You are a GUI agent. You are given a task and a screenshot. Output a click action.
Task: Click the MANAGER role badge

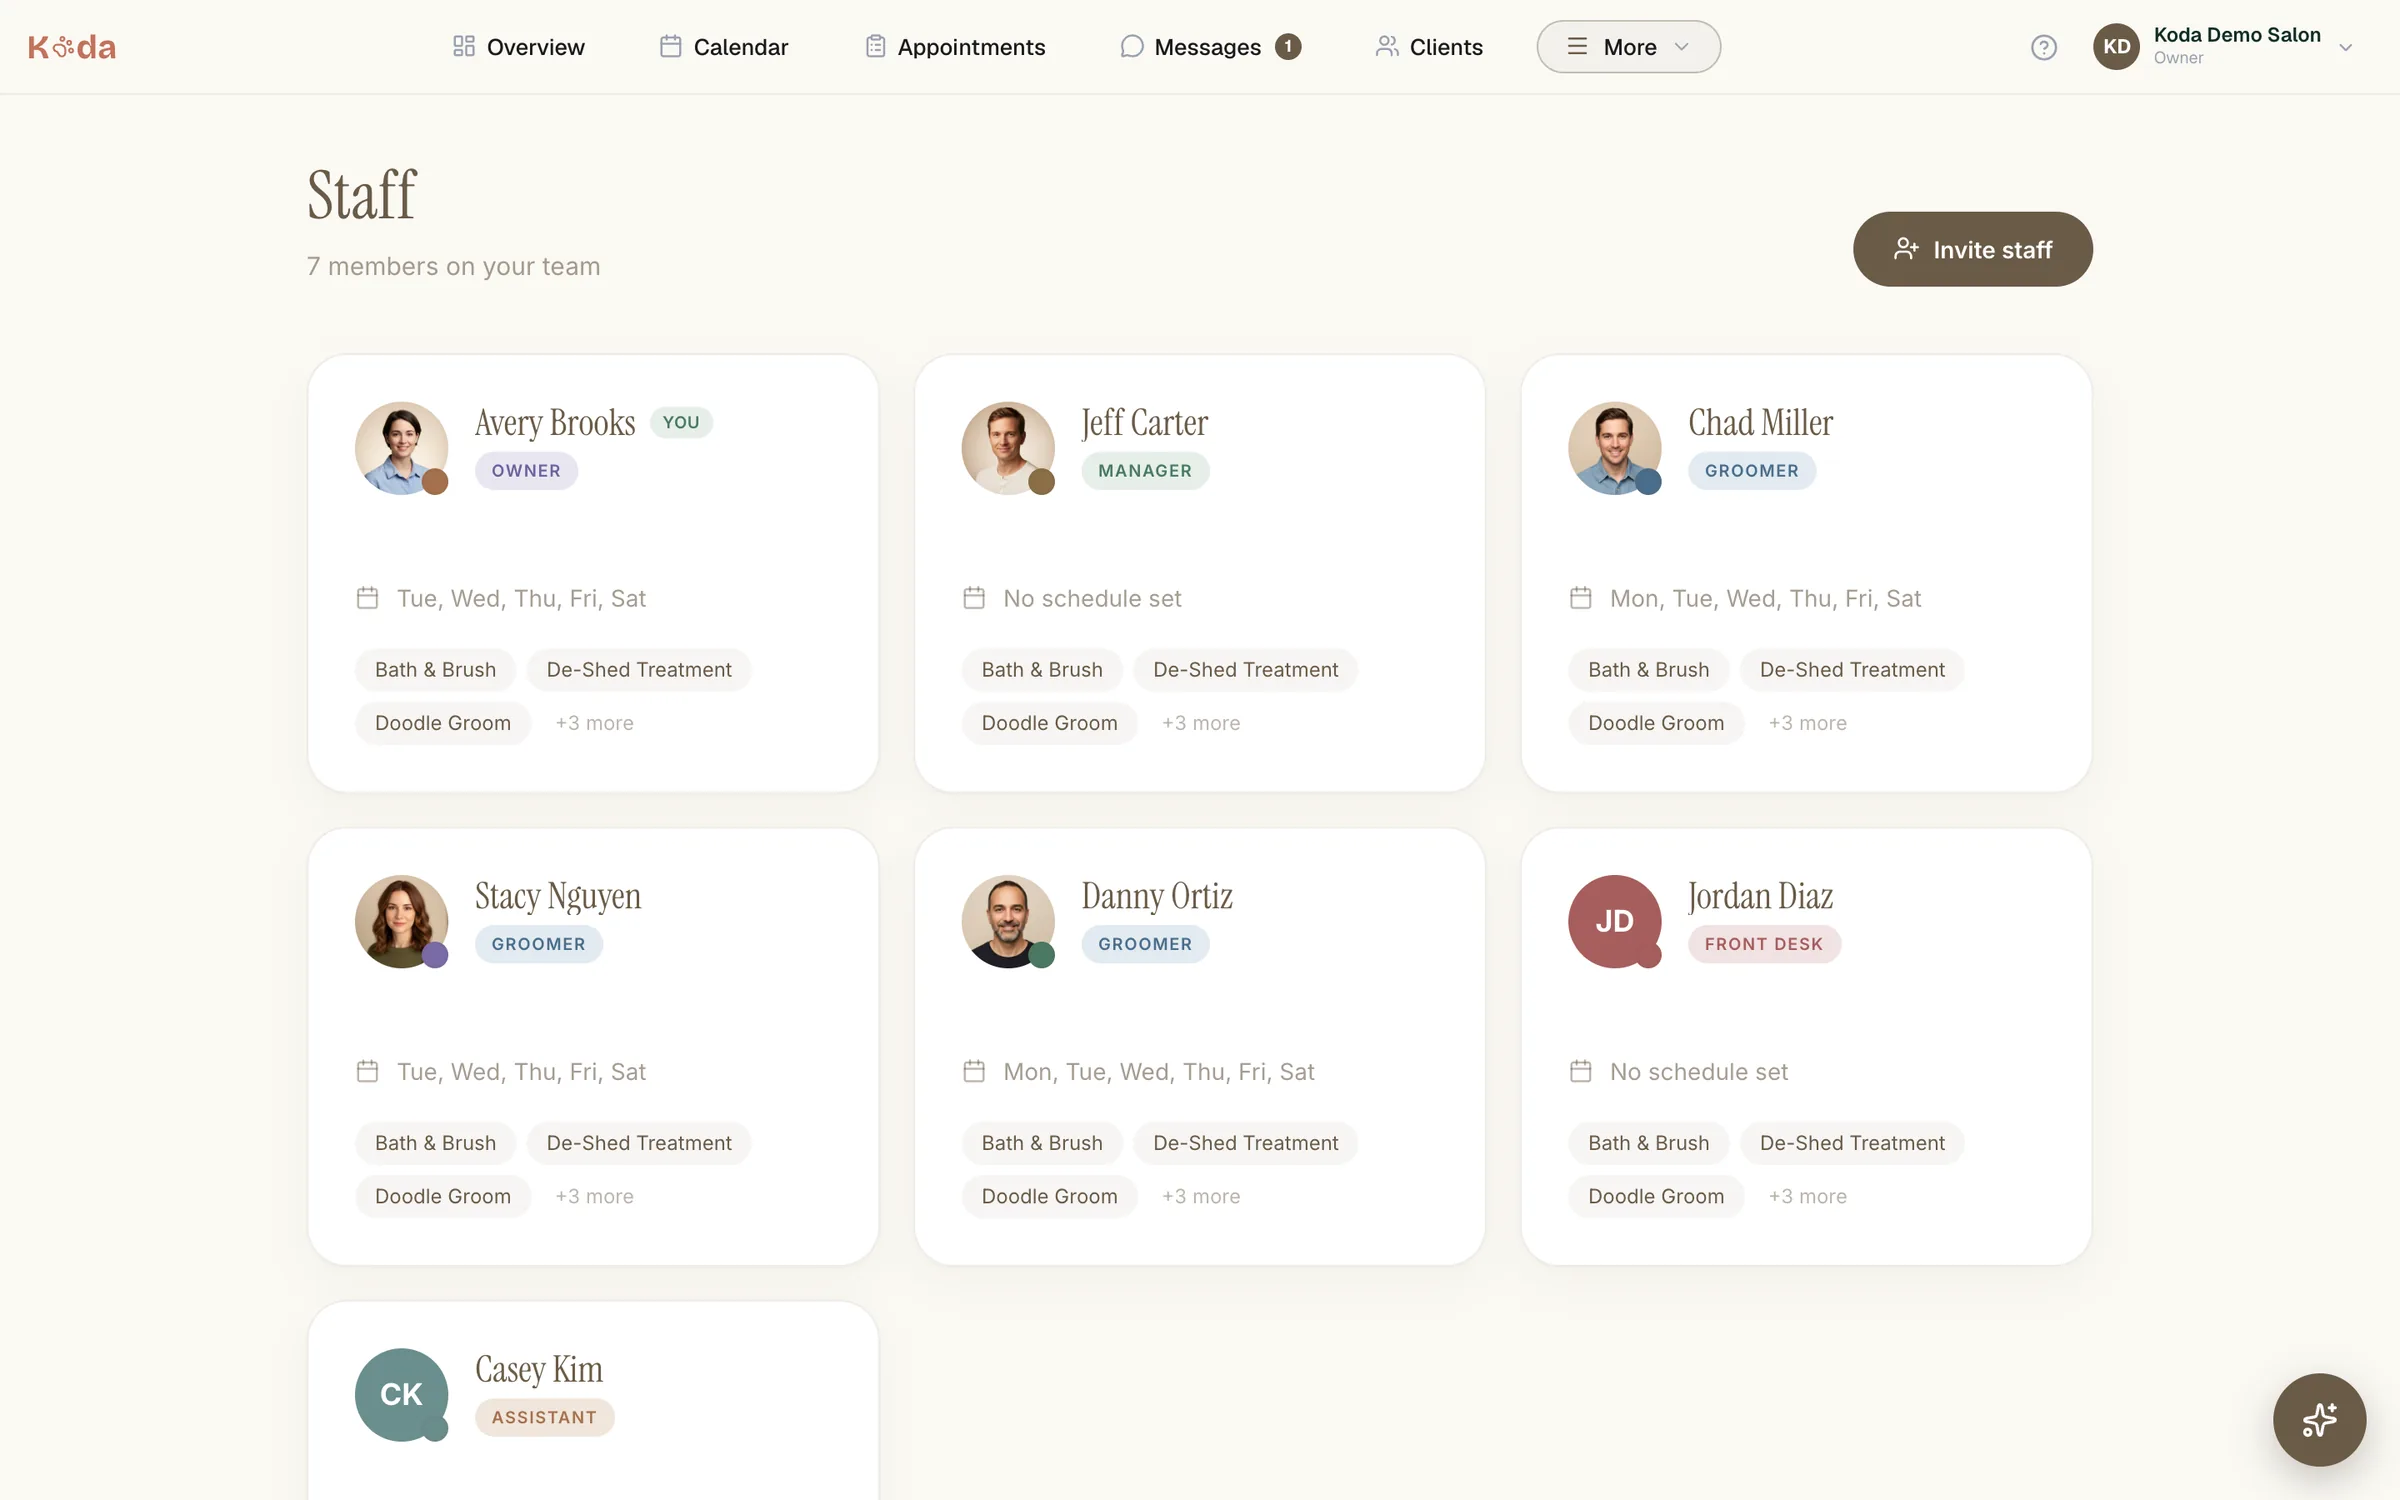pos(1145,471)
